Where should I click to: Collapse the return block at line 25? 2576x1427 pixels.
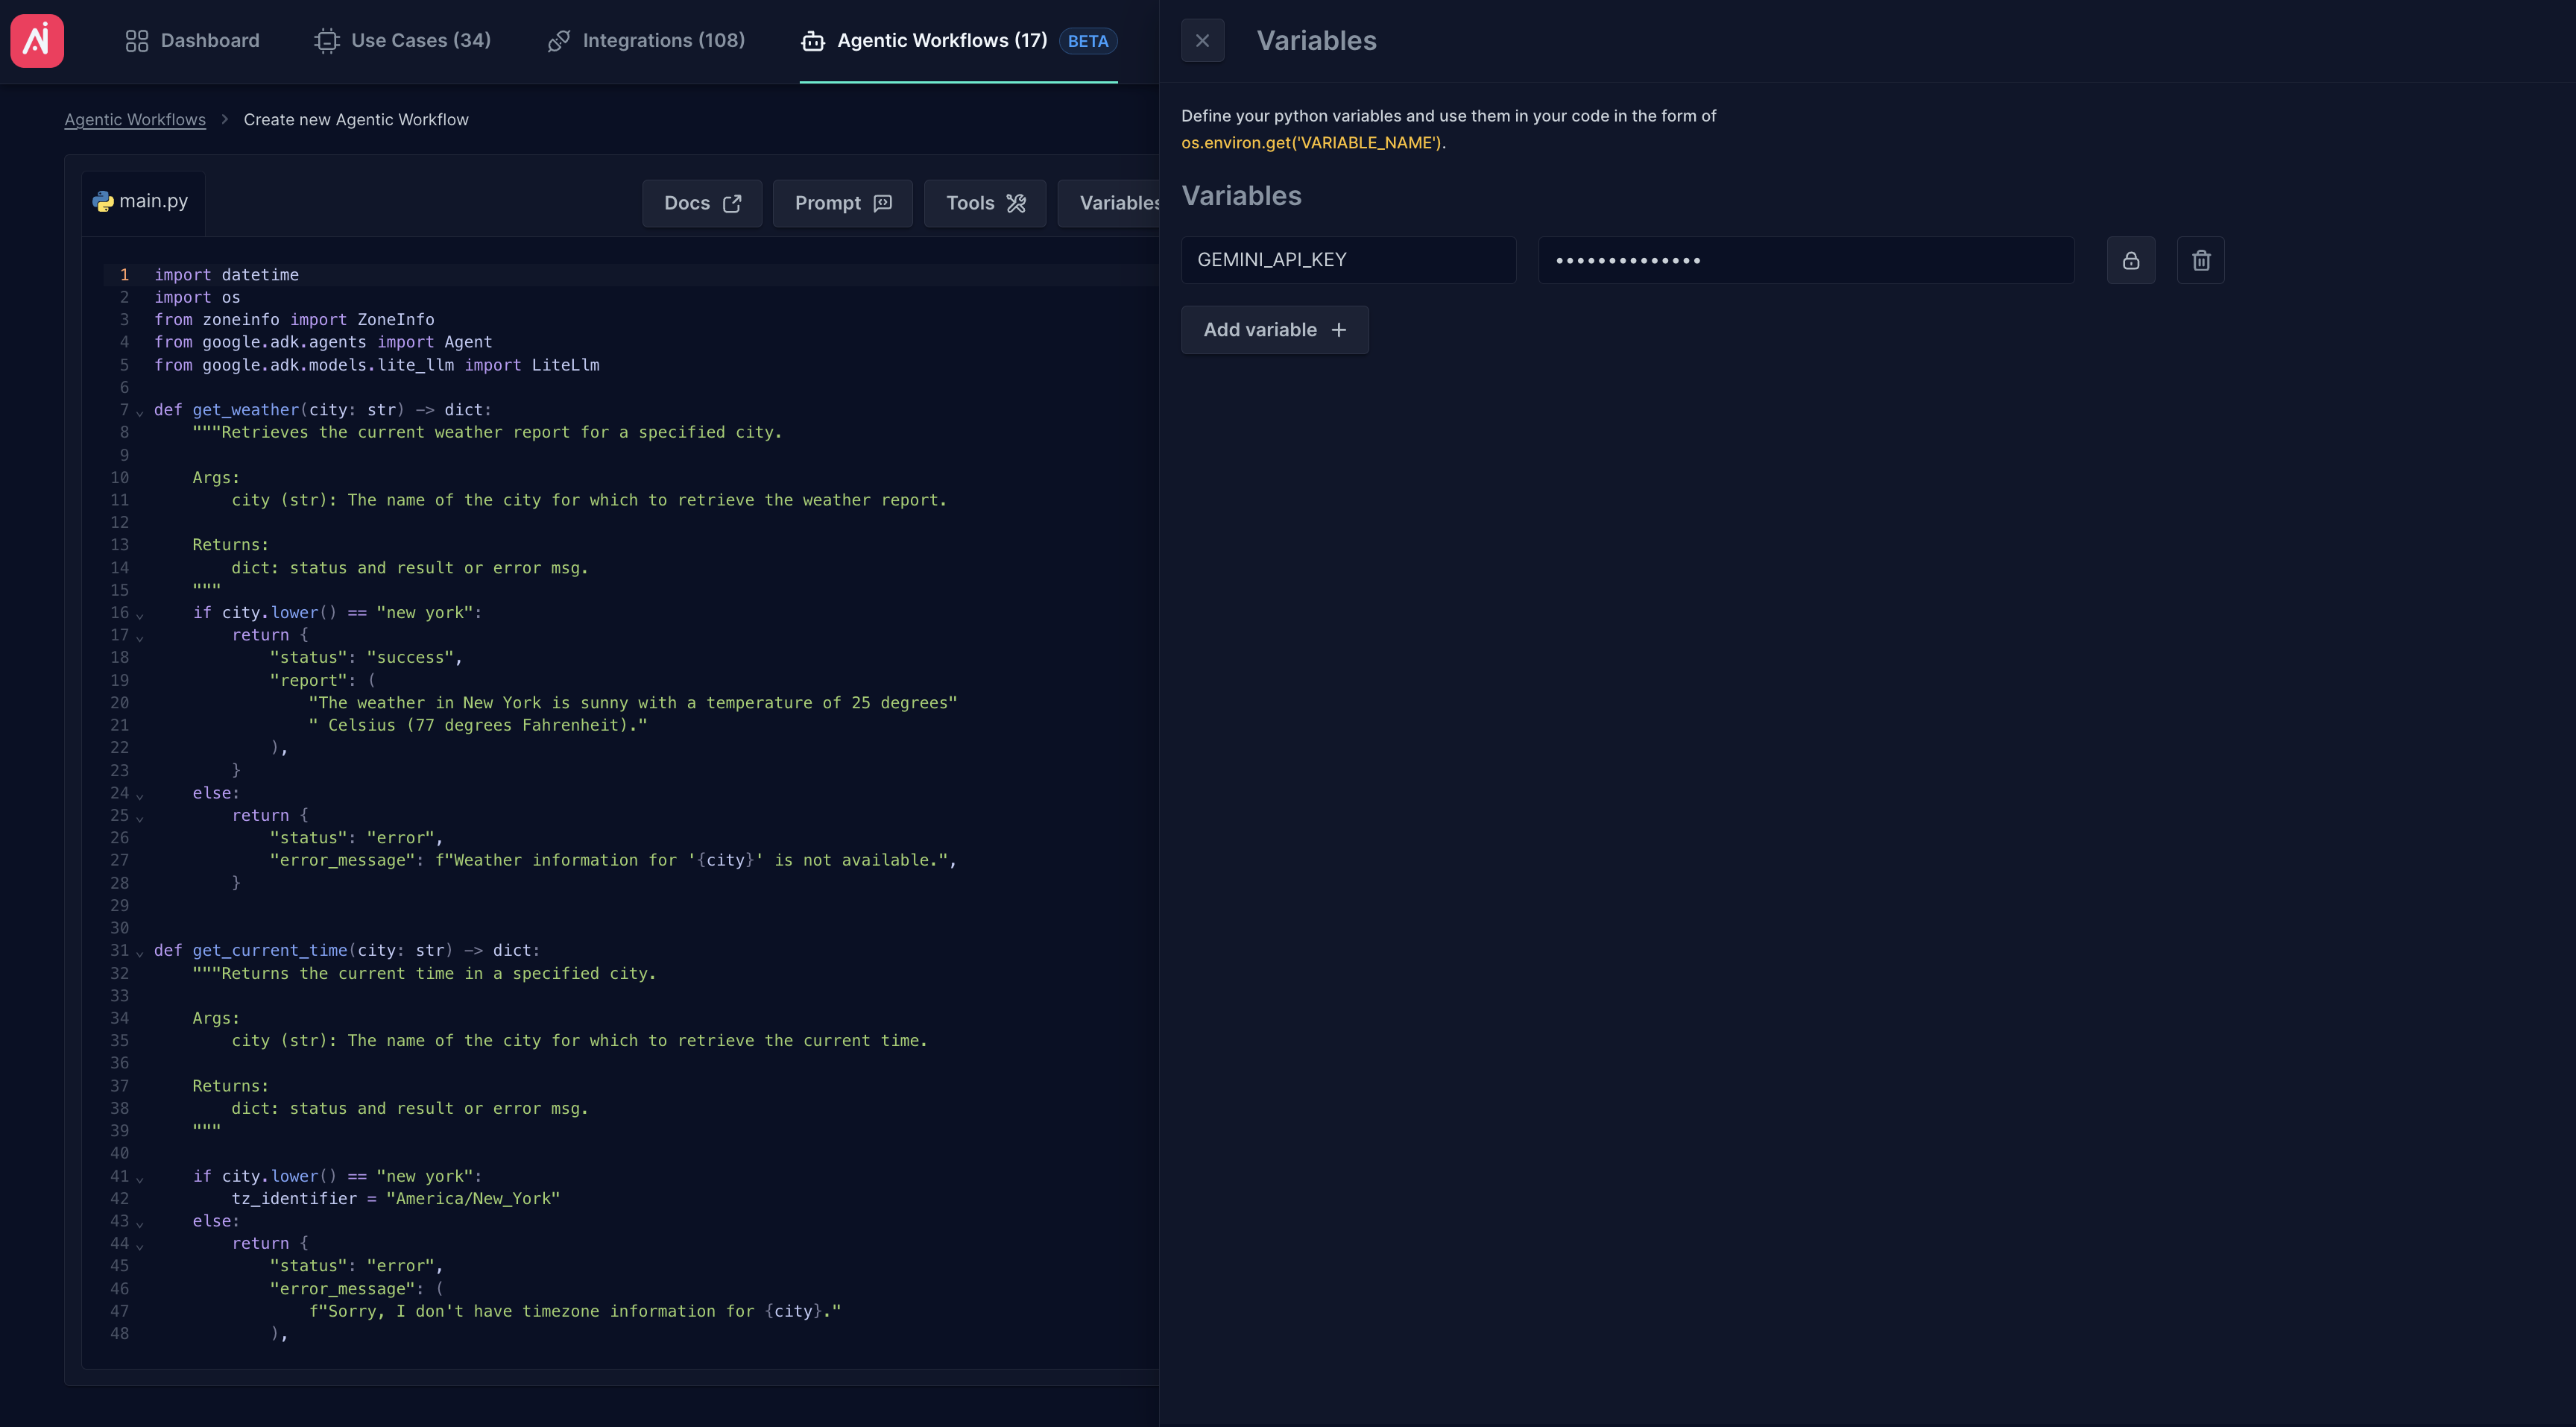tap(140, 818)
